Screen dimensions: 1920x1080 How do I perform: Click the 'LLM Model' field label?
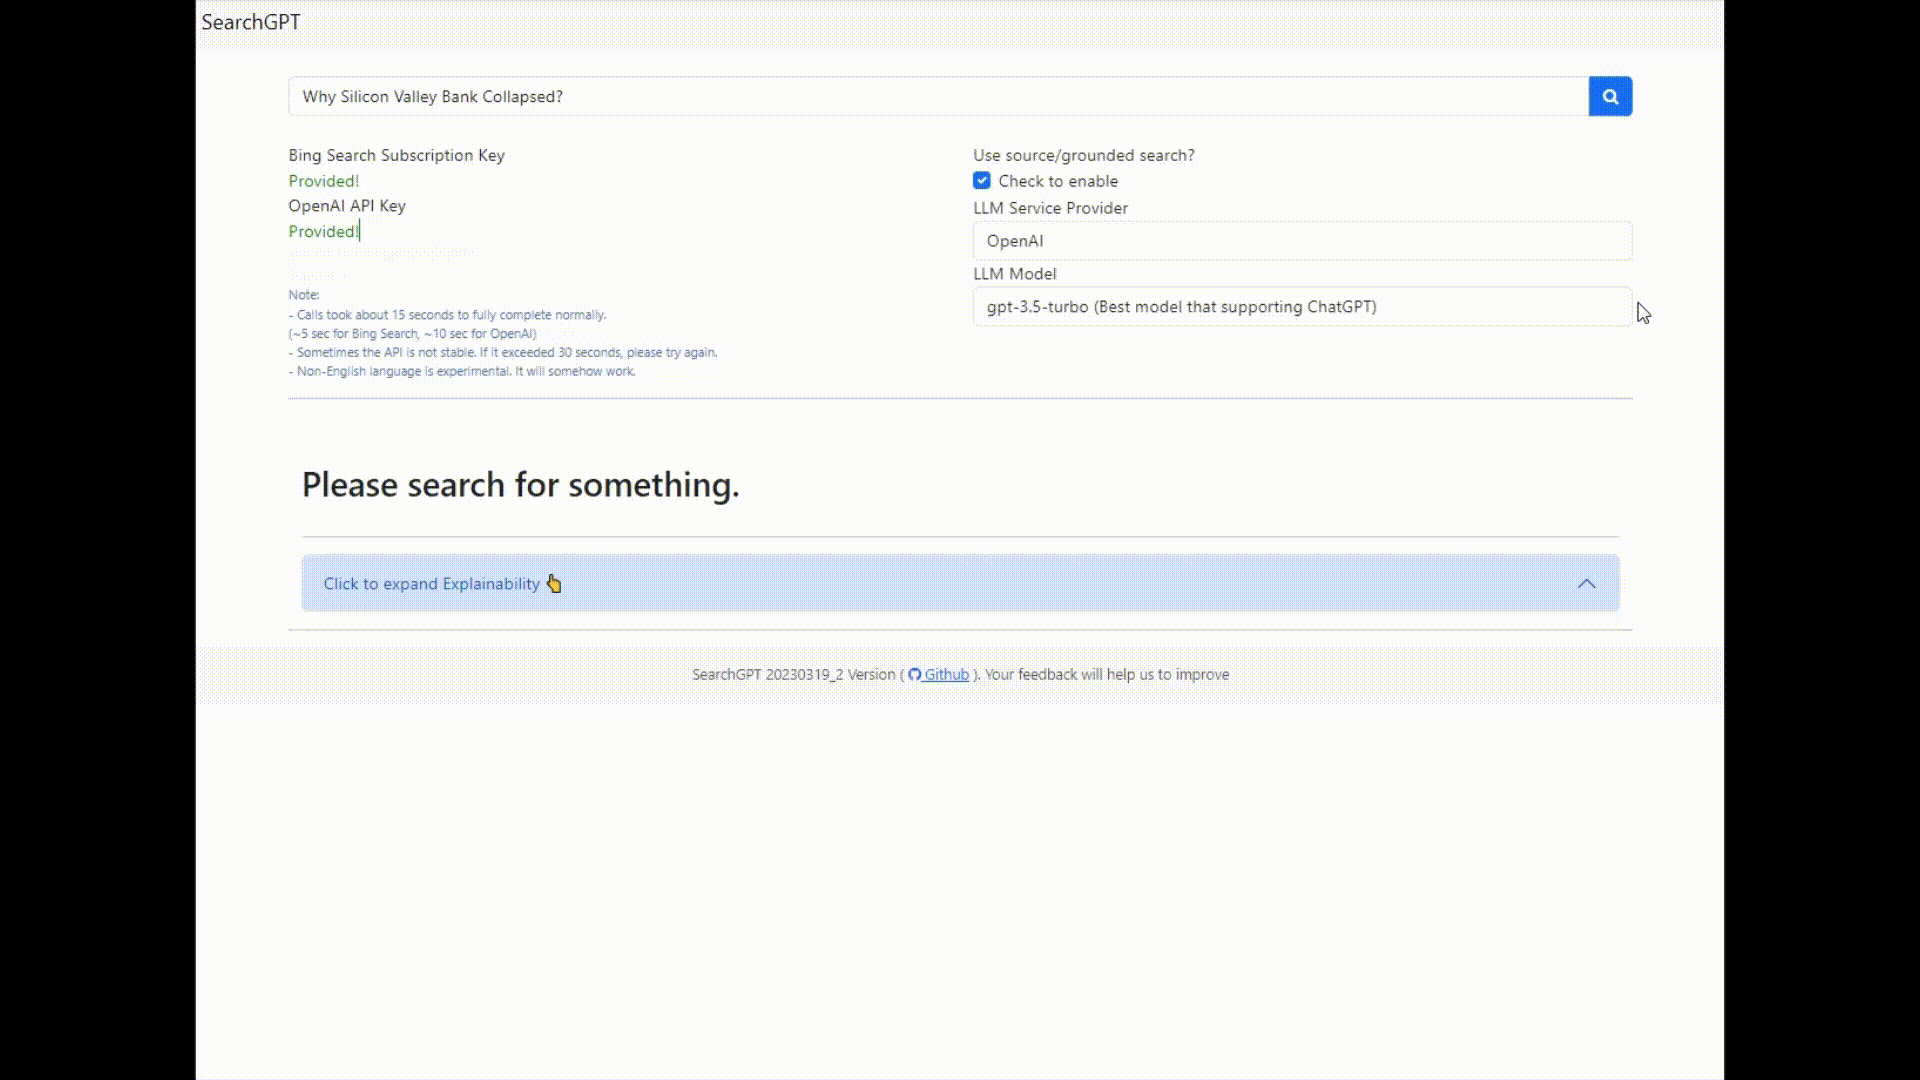click(1014, 274)
